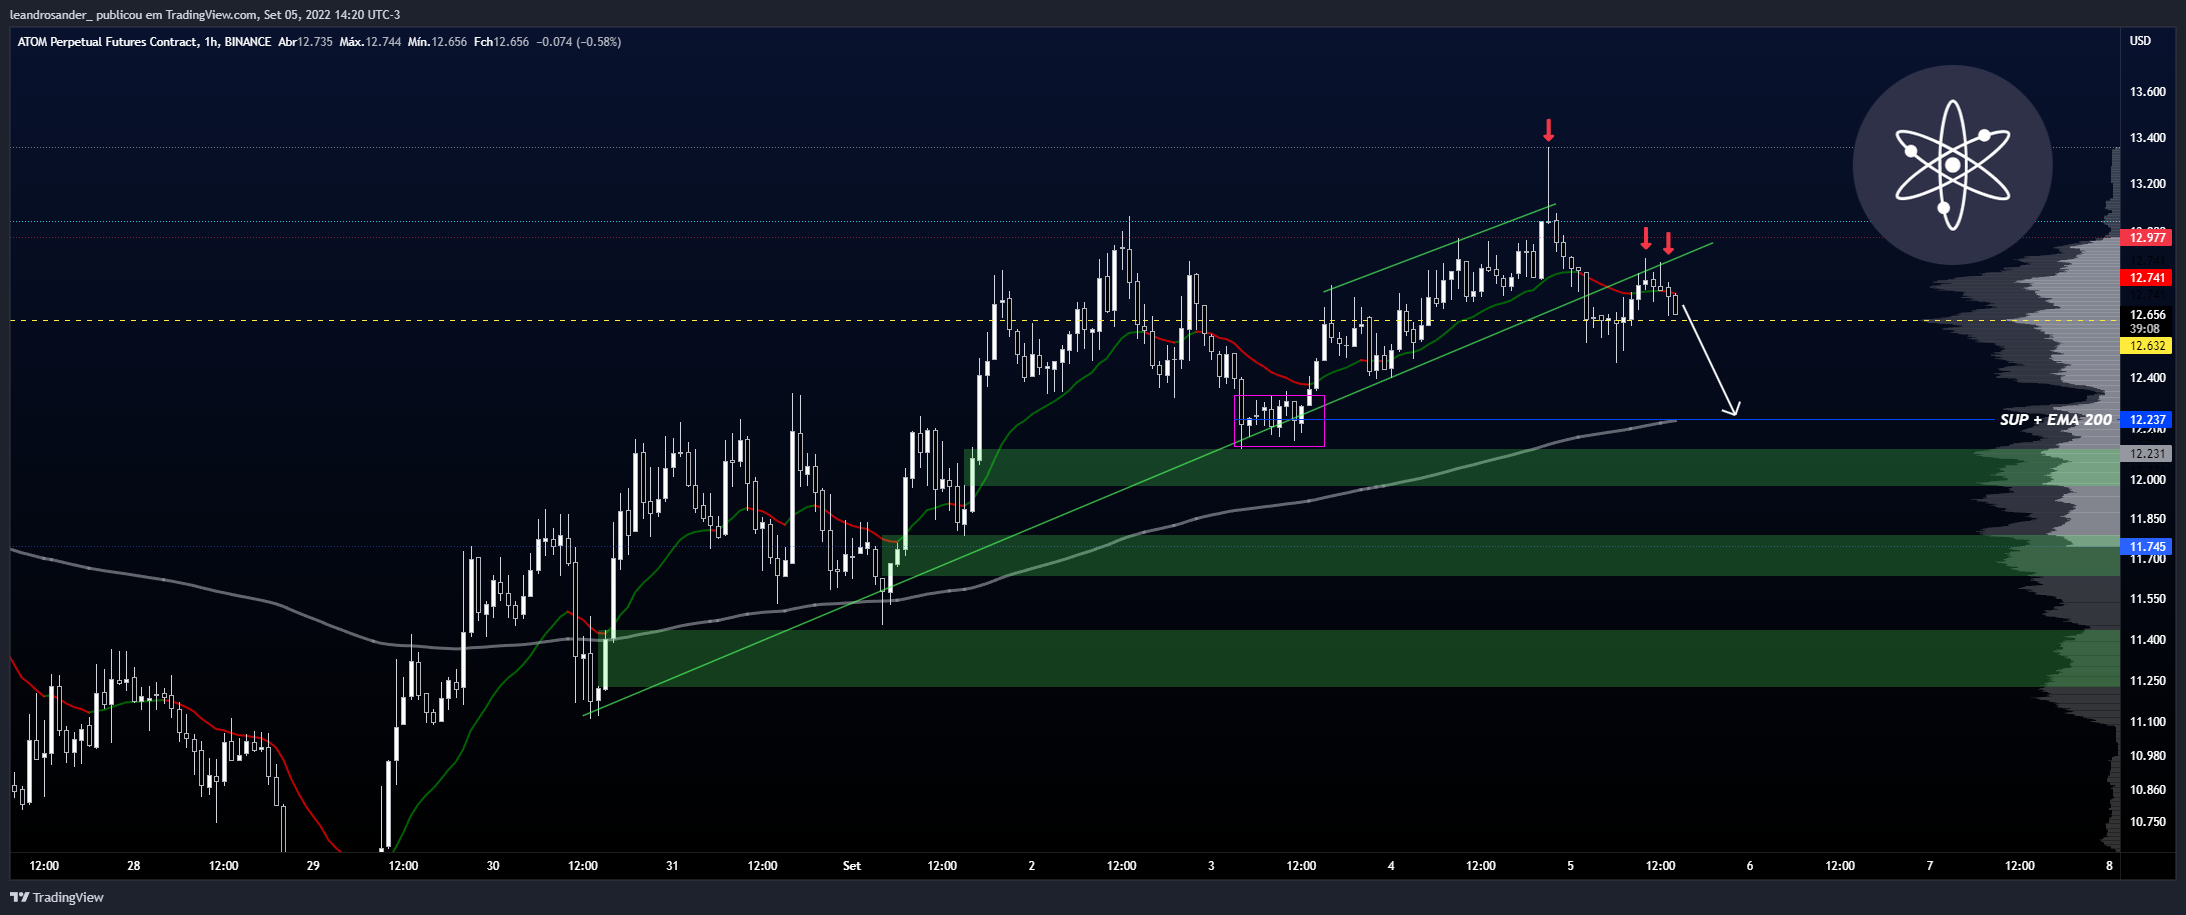Click the date '28' on time axis
Image resolution: width=2186 pixels, height=915 pixels.
pyautogui.click(x=134, y=866)
